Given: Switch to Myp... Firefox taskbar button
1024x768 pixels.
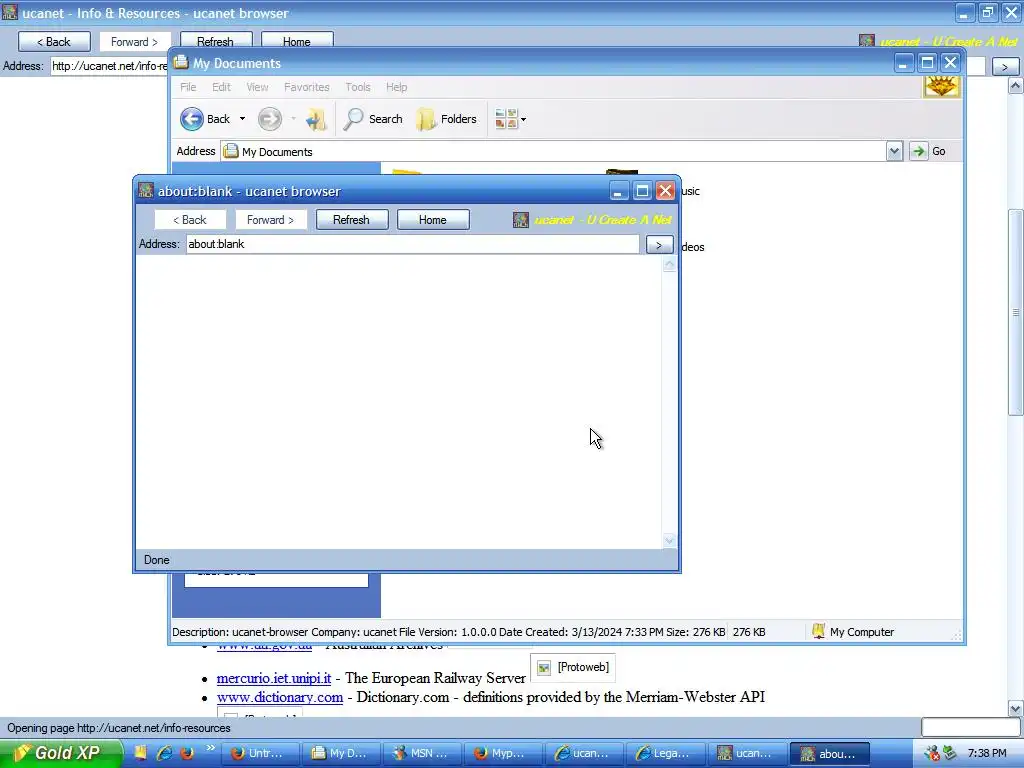Looking at the screenshot, I should coord(504,753).
